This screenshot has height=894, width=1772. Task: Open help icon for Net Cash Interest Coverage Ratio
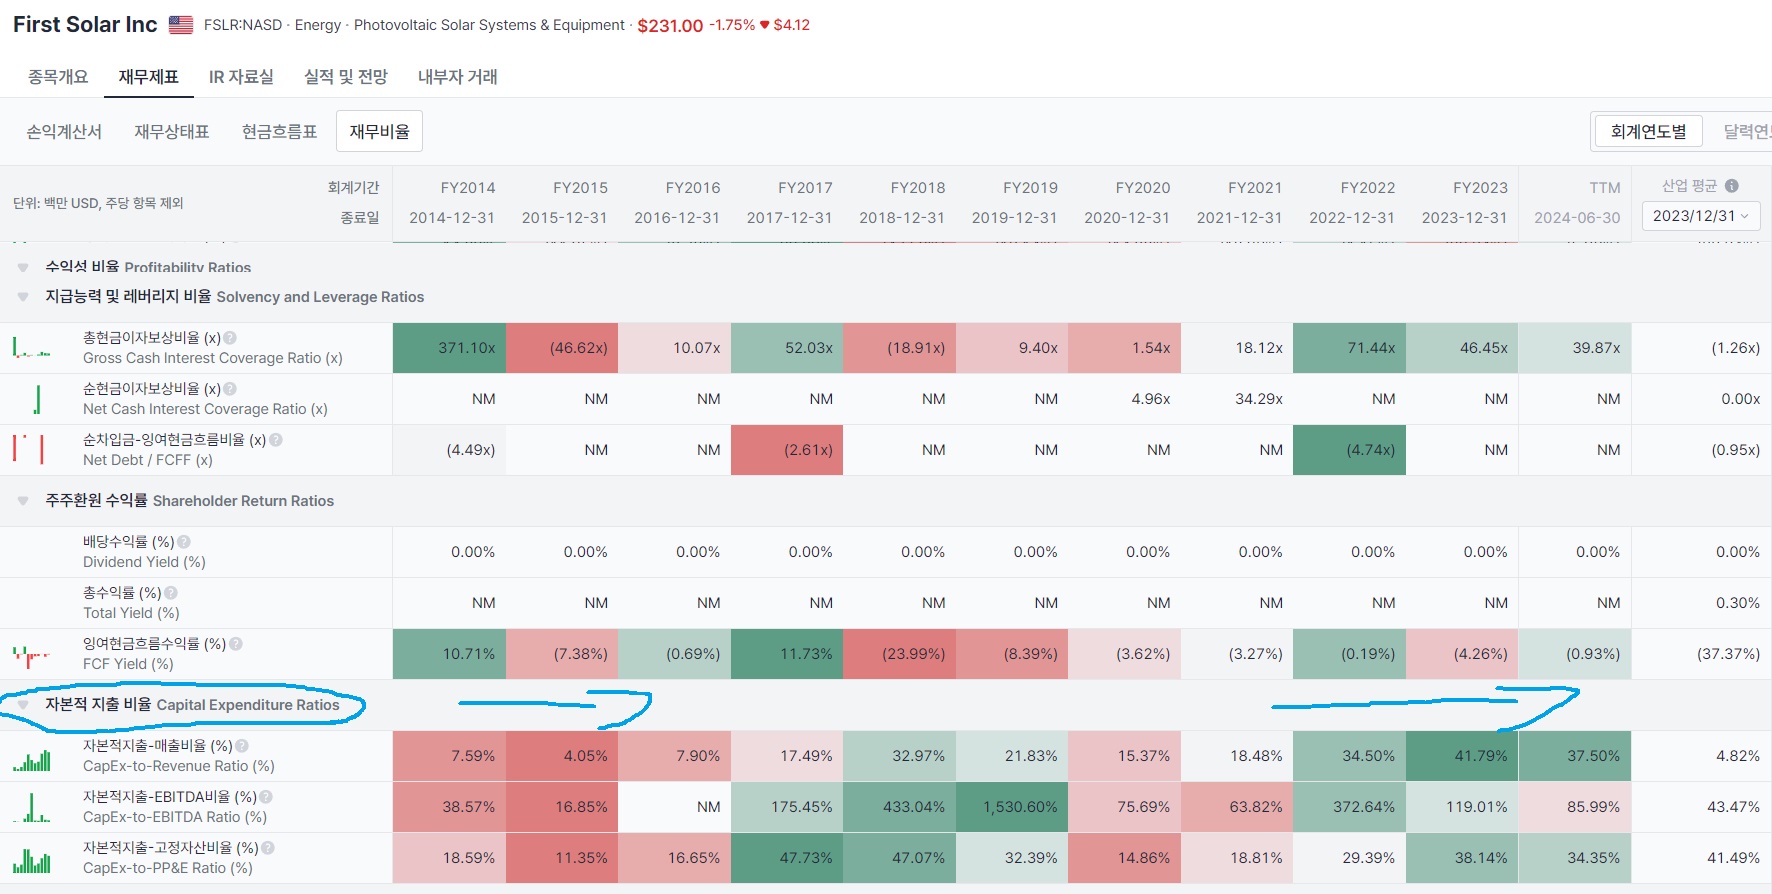tap(230, 389)
